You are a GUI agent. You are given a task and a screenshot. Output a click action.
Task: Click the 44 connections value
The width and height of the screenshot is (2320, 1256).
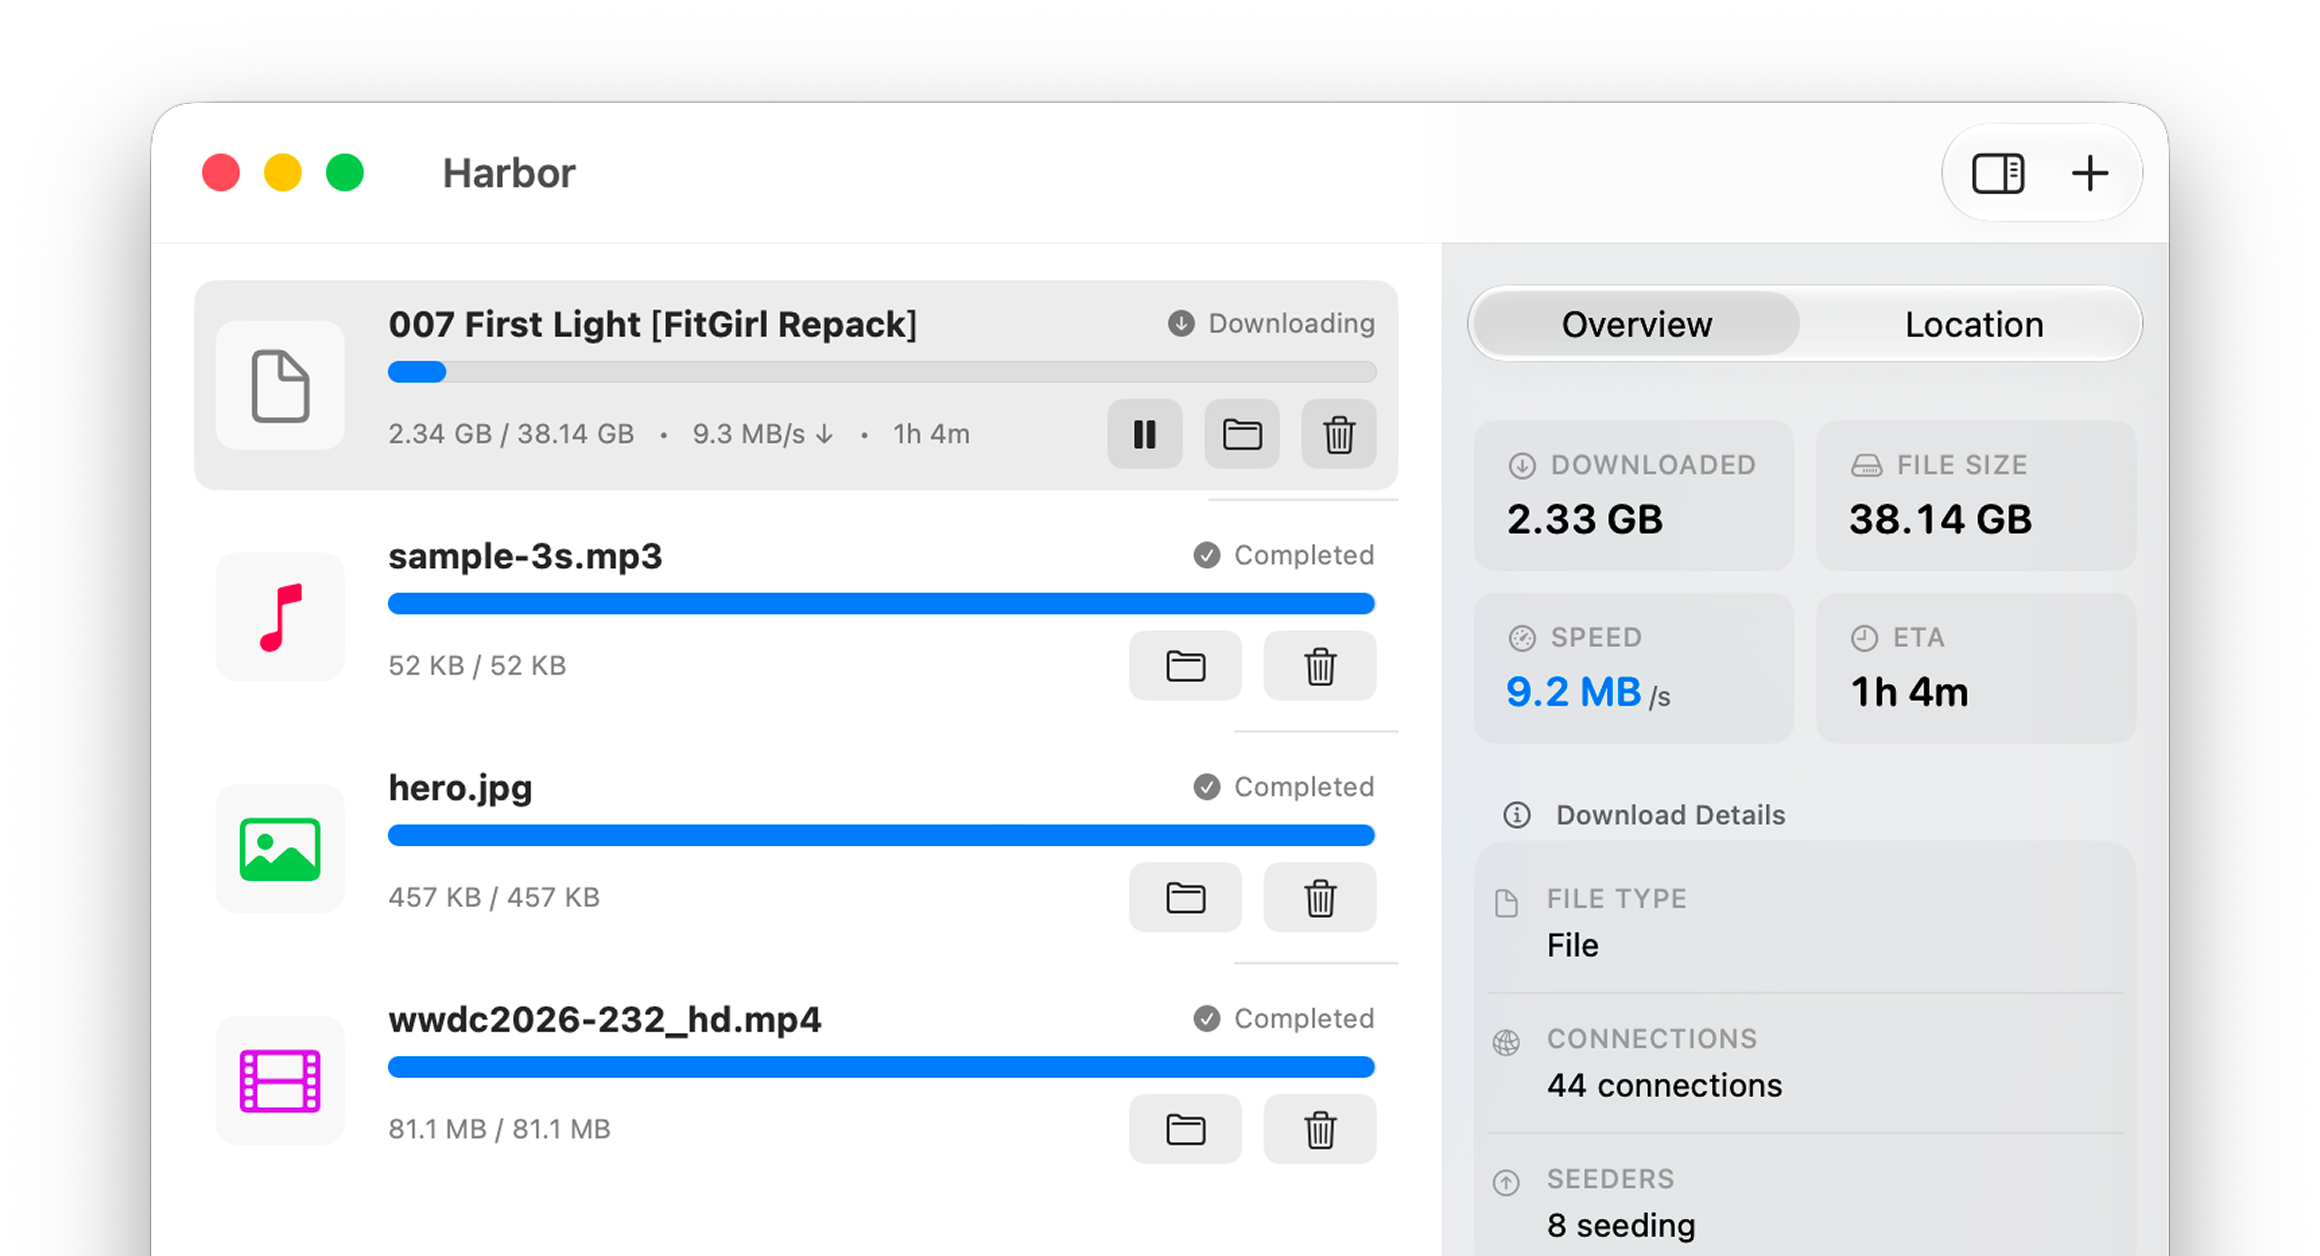(1664, 1085)
